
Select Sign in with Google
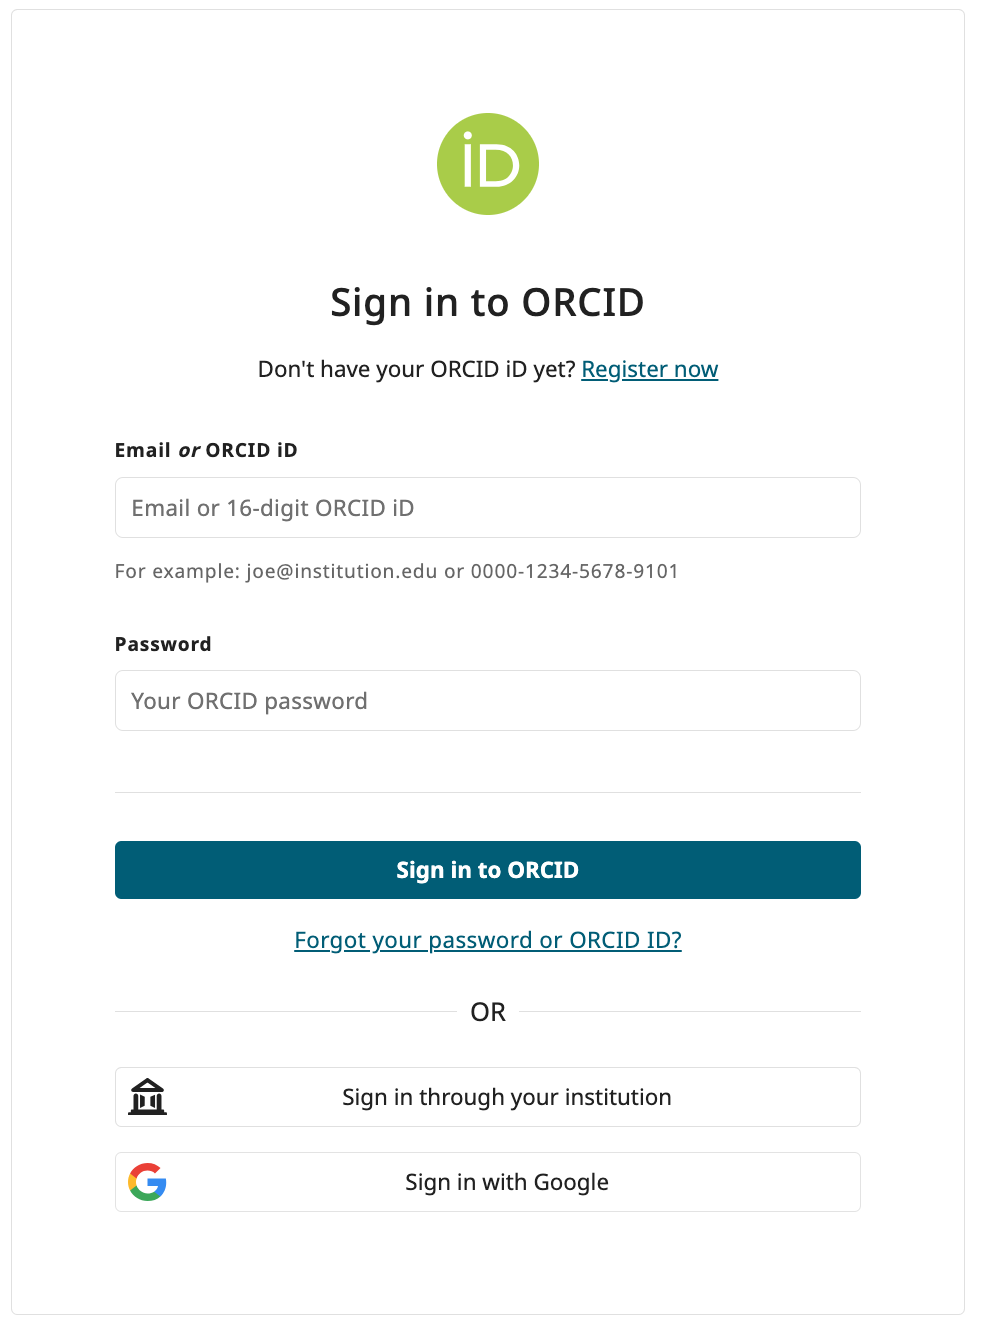pos(487,1181)
